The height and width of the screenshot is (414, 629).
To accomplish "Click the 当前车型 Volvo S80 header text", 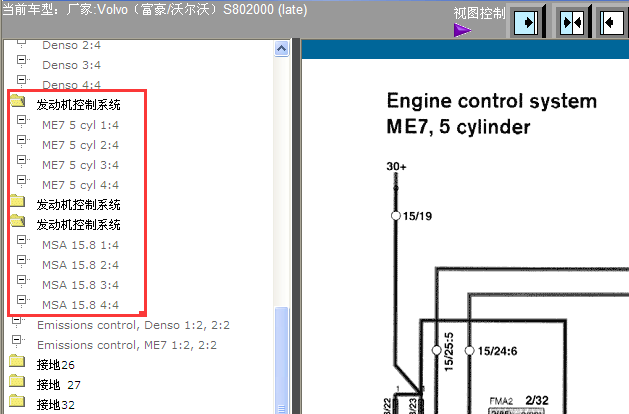I will [x=155, y=9].
